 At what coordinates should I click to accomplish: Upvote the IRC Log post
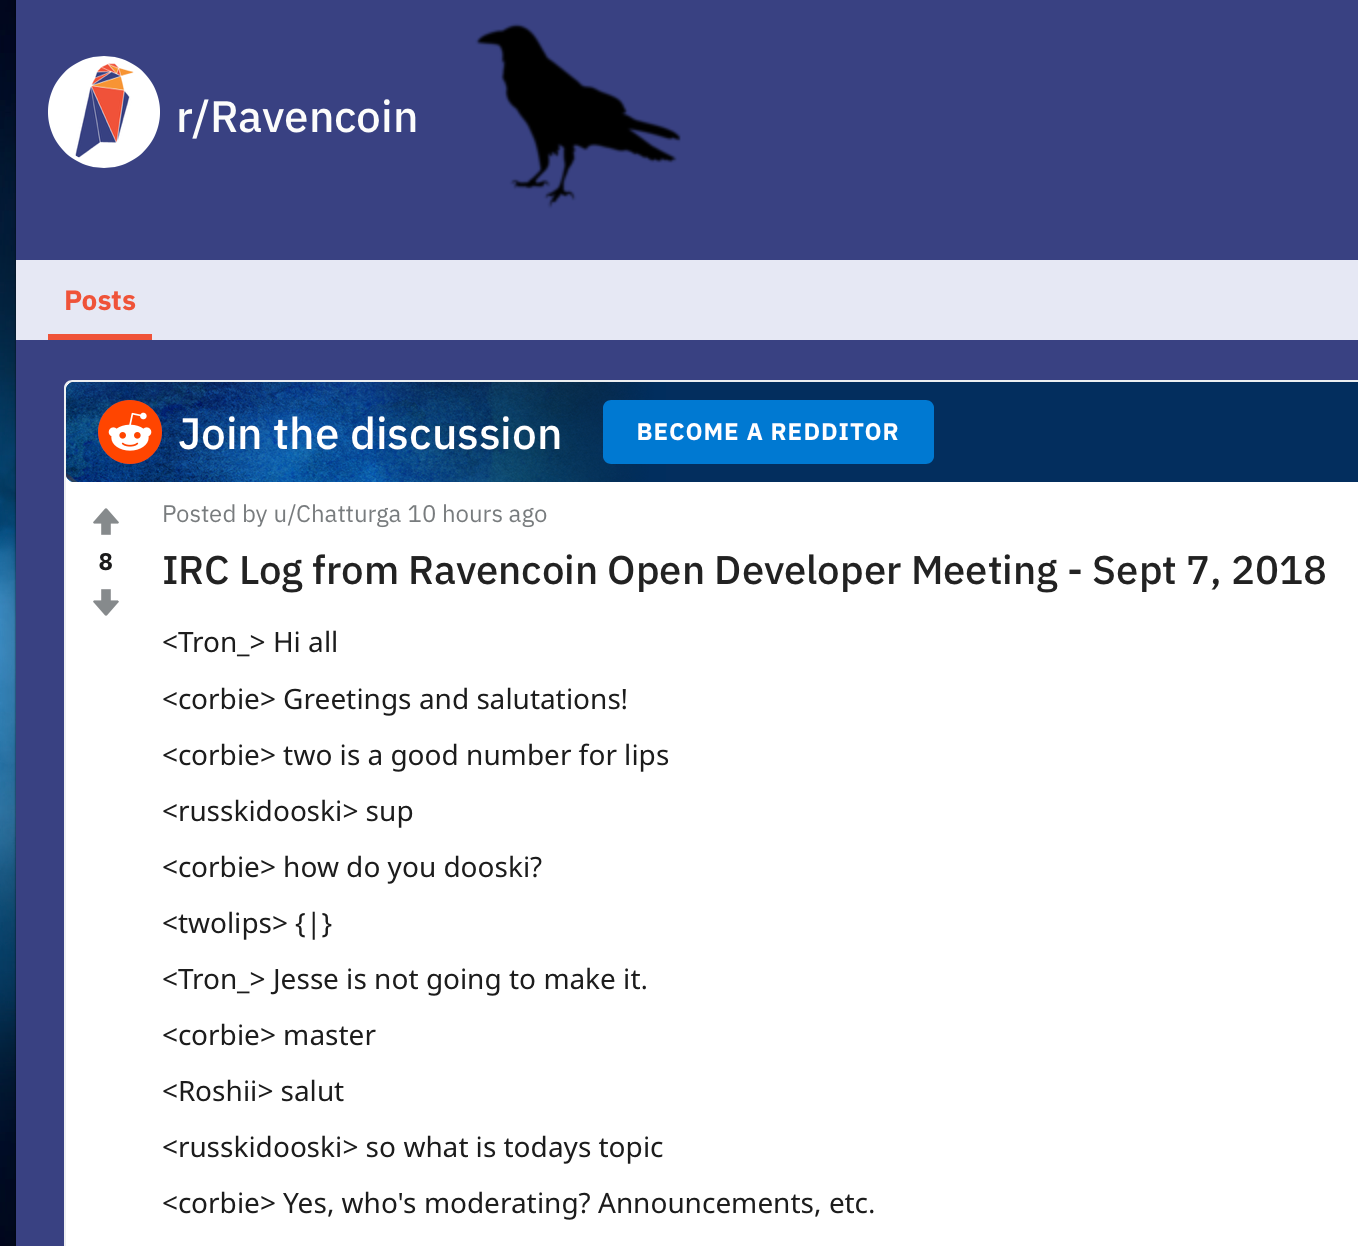(106, 521)
